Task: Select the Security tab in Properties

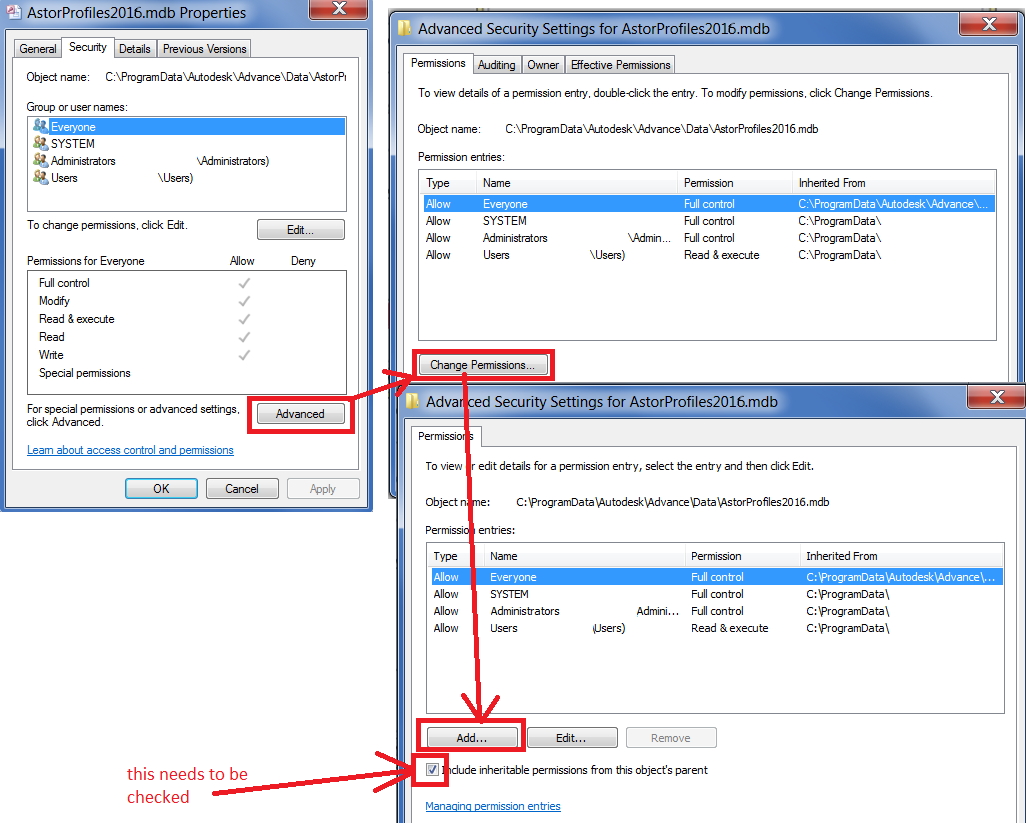Action: [x=88, y=47]
